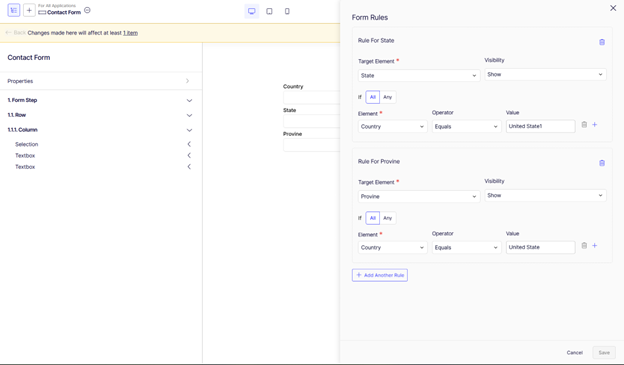Click Add Another Rule button
This screenshot has width=624, height=365.
tap(380, 275)
